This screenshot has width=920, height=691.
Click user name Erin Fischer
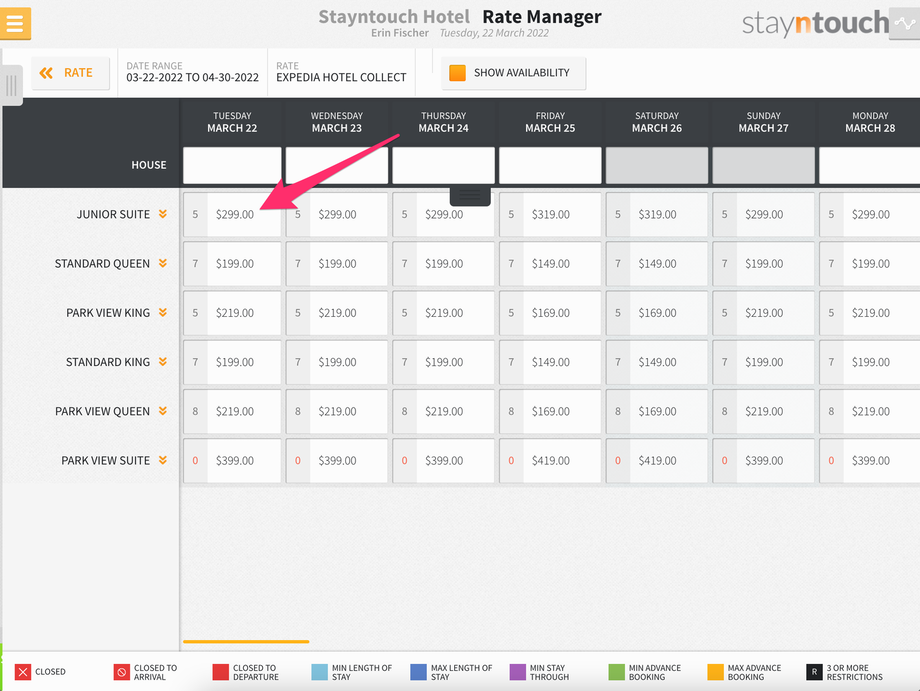[x=400, y=33]
